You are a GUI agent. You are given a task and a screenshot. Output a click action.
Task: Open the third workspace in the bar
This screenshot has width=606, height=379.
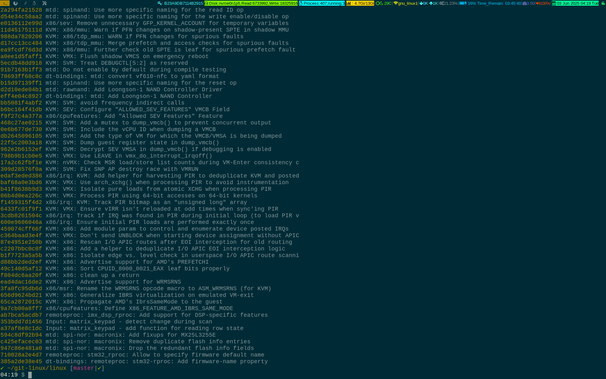[25, 3]
